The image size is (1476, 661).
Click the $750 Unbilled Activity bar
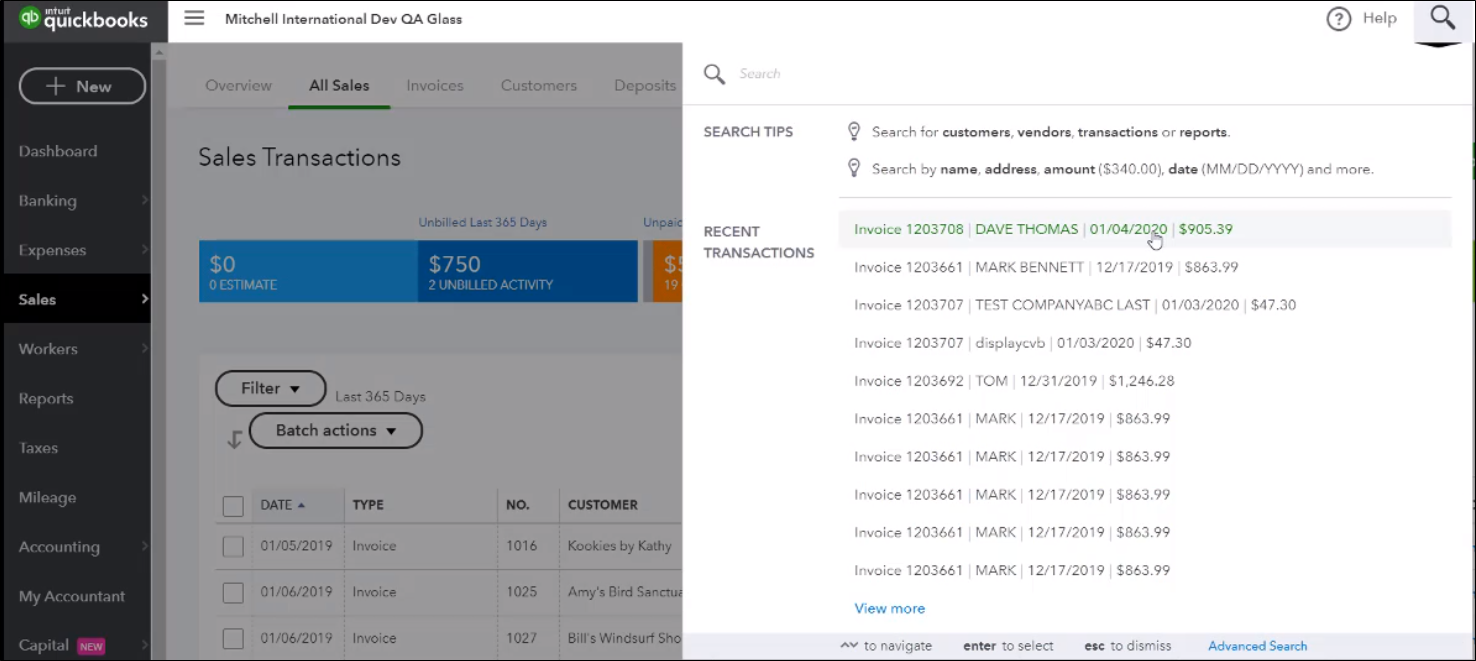(527, 271)
